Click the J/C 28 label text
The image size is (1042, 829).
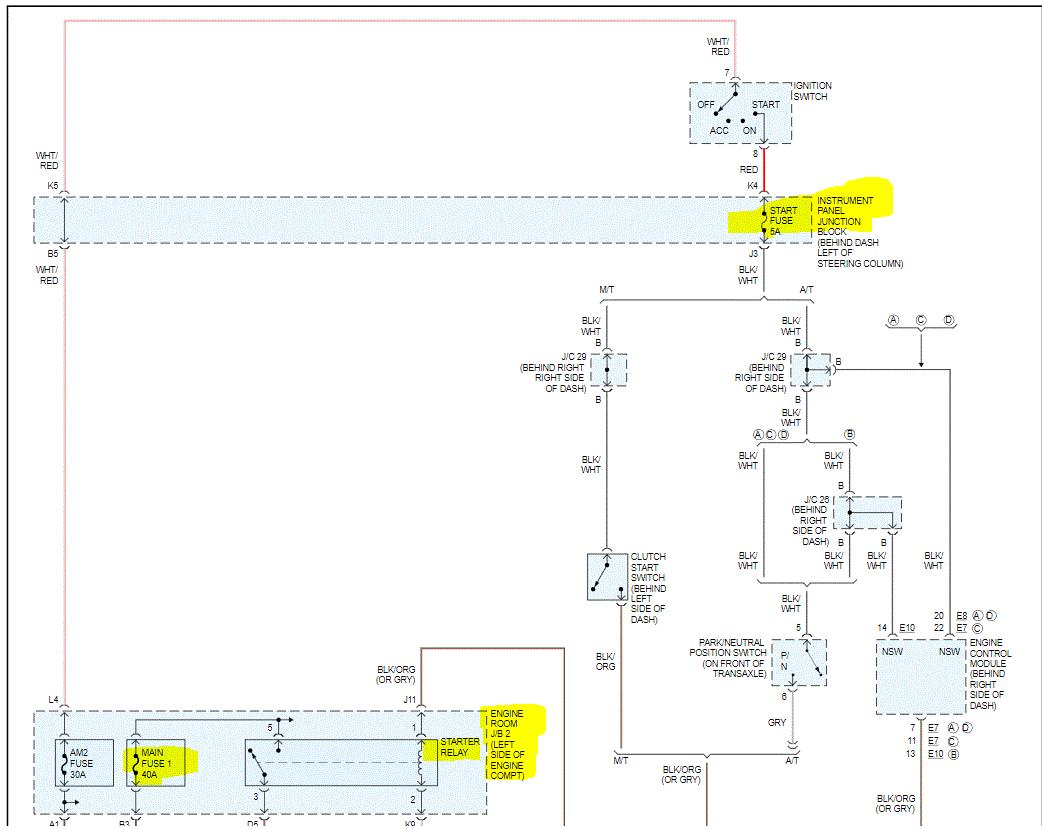click(817, 499)
